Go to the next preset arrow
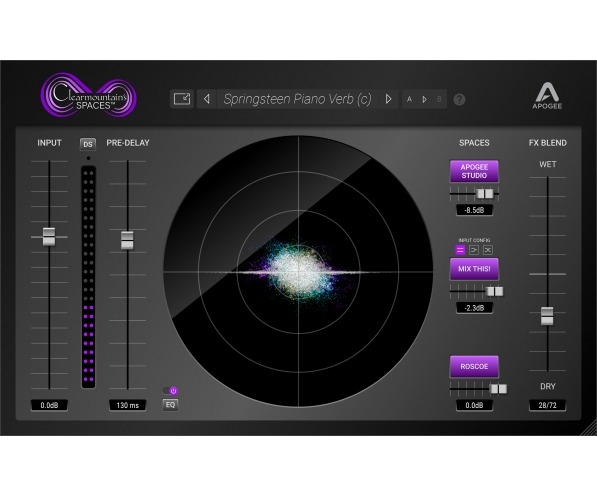The image size is (597, 497). pos(388,99)
